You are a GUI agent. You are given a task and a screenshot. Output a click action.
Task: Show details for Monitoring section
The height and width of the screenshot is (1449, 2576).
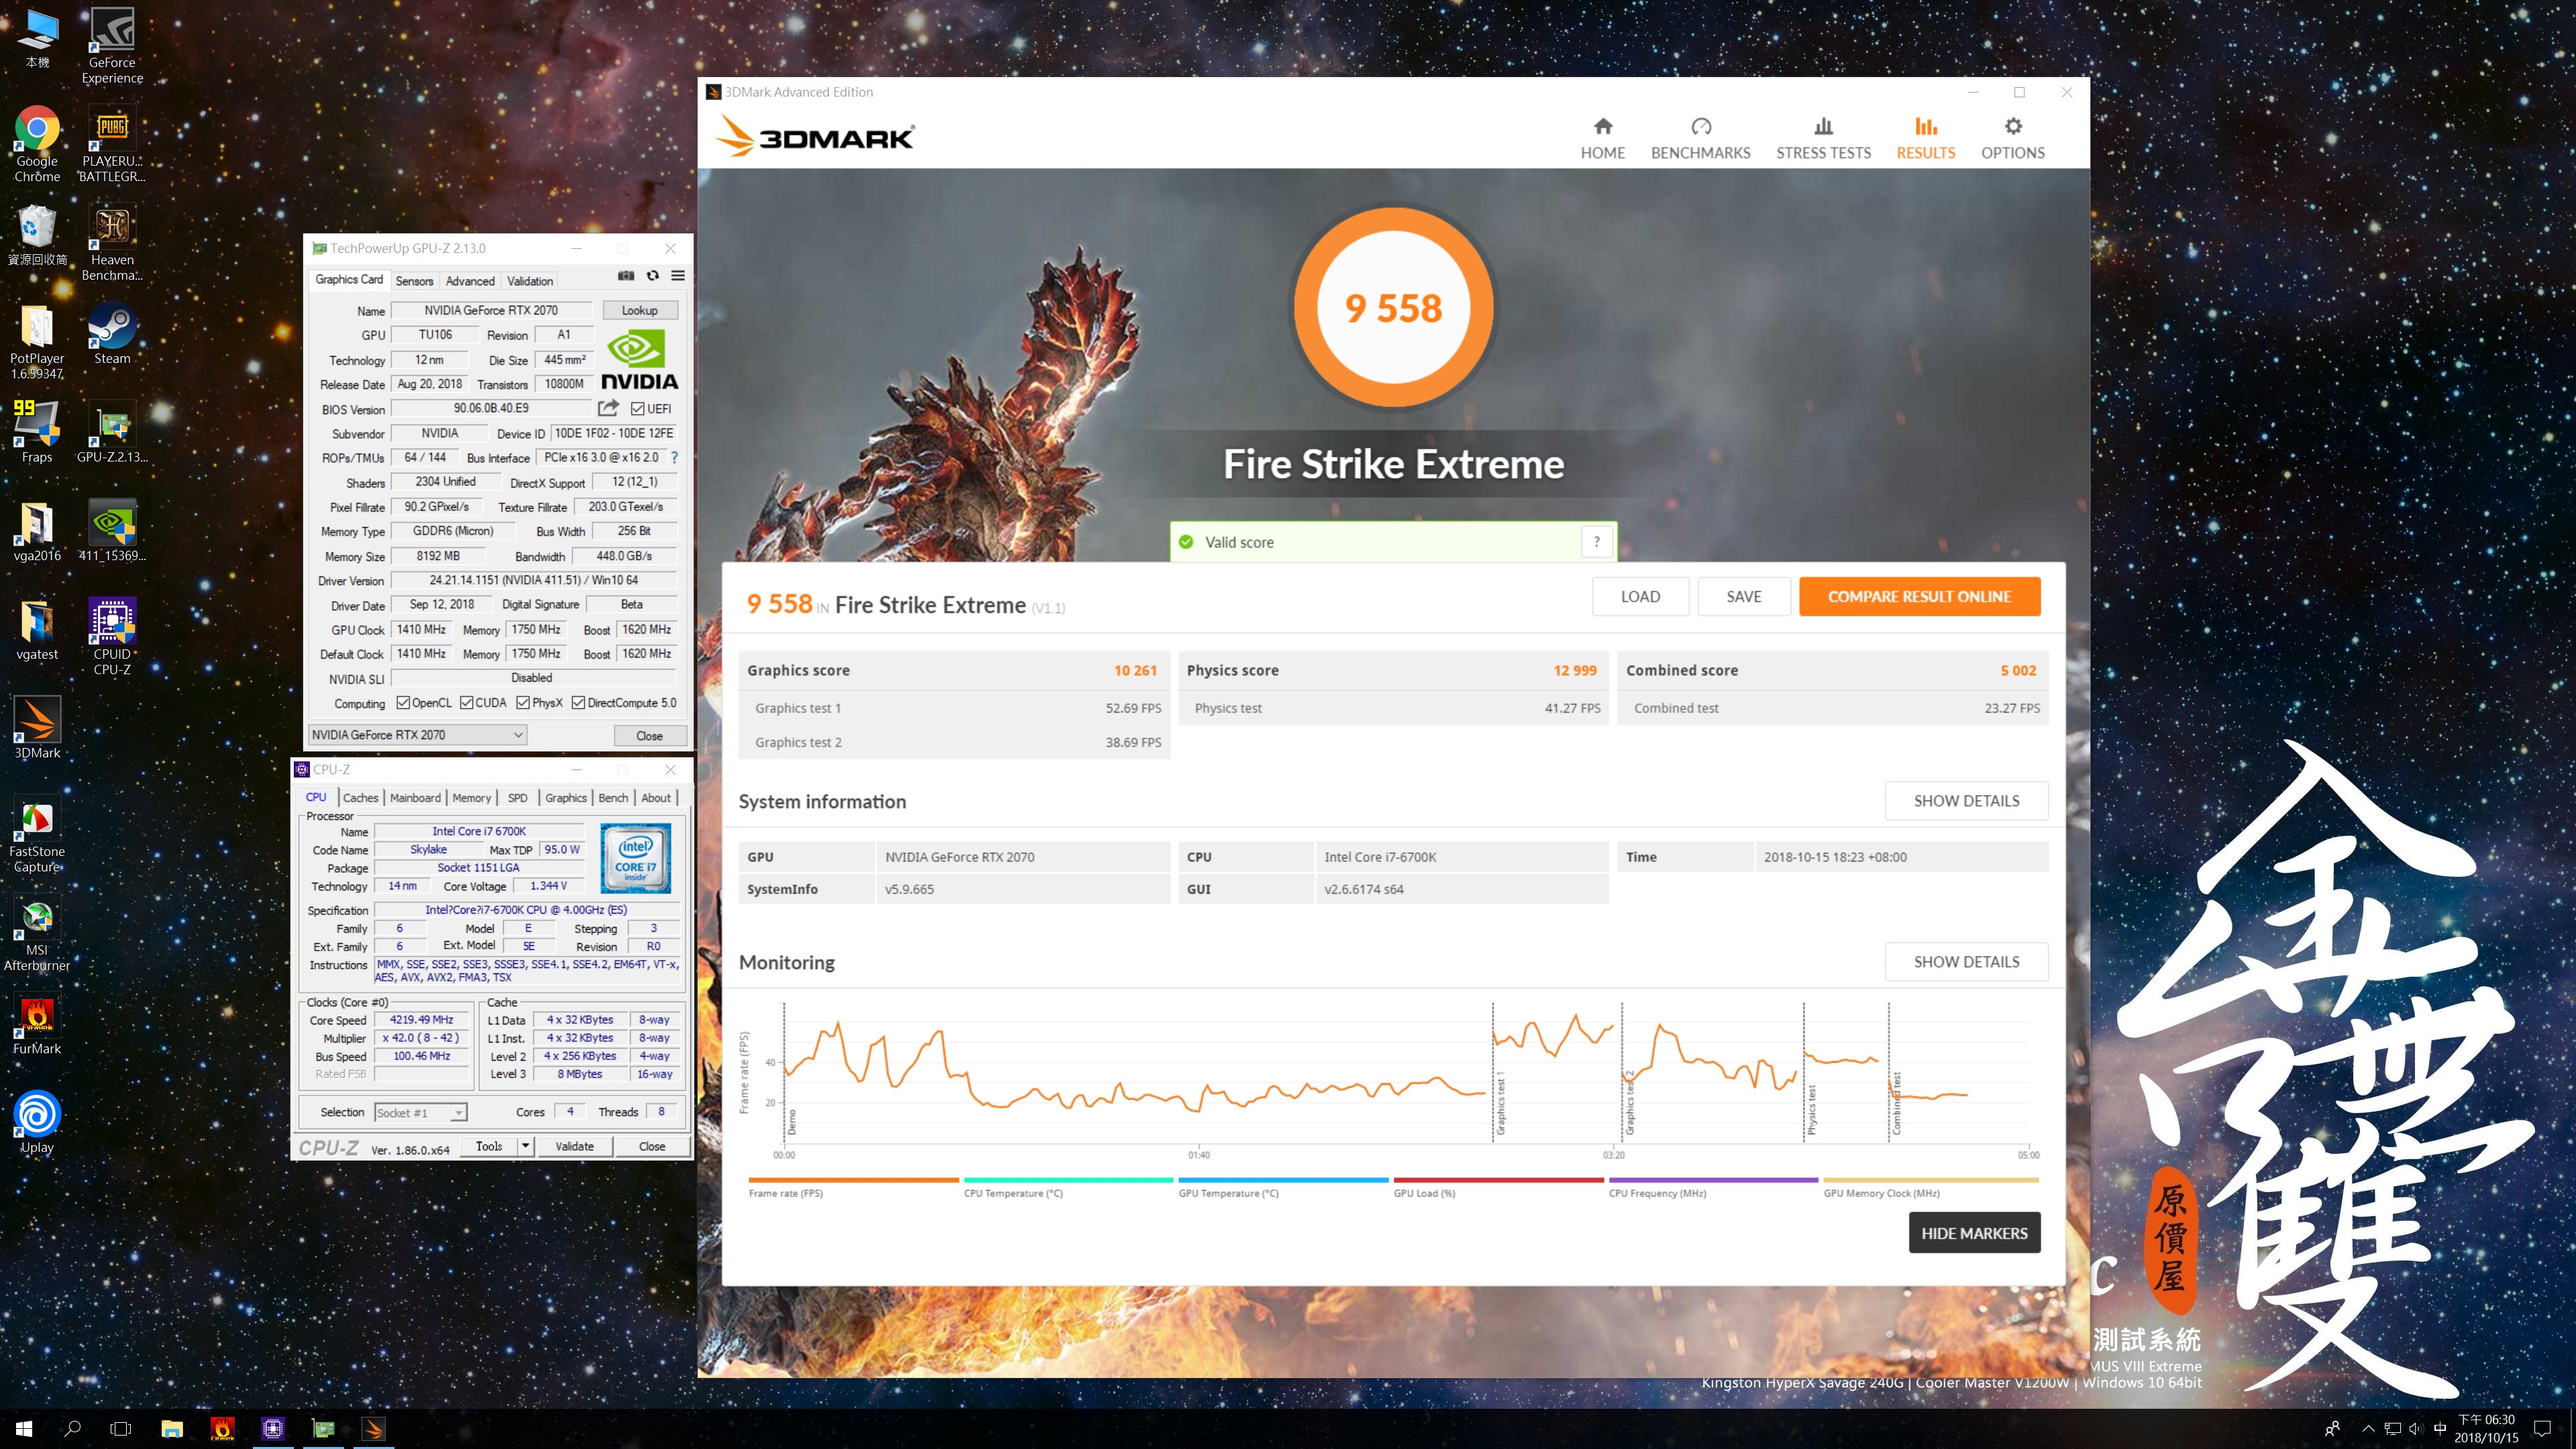1966,962
